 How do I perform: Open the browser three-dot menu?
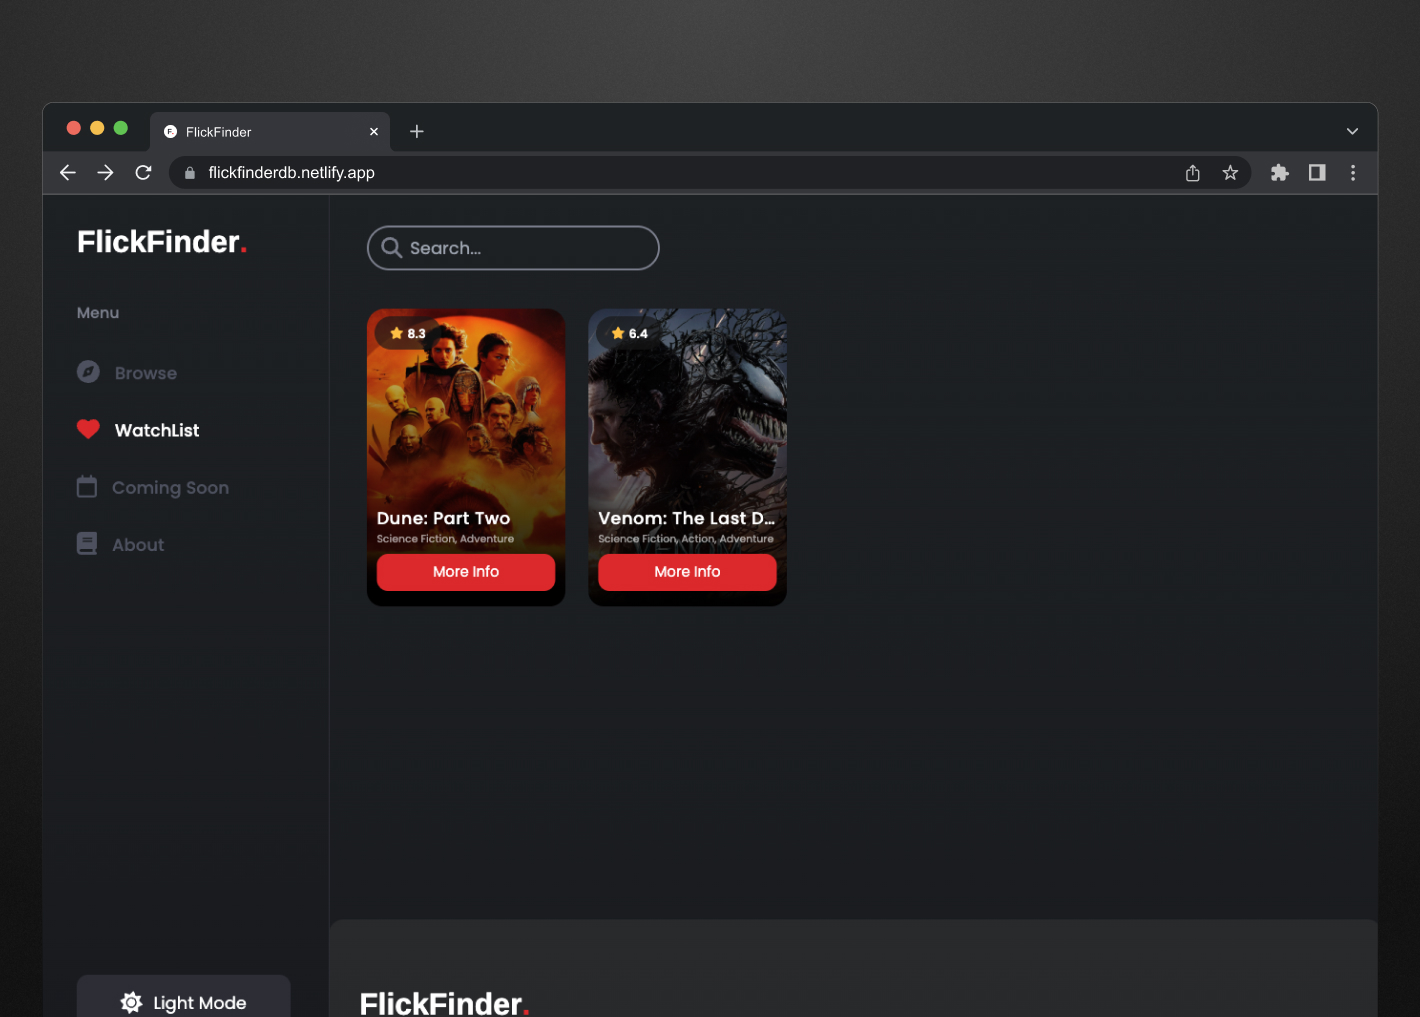1353,173
